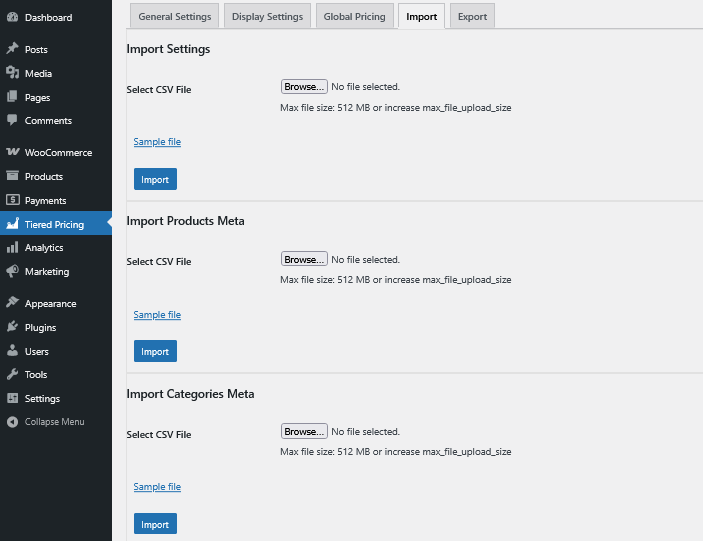Viewport: 703px width, 541px height.
Task: Click the Appearance paintbrush icon
Action: click(12, 303)
